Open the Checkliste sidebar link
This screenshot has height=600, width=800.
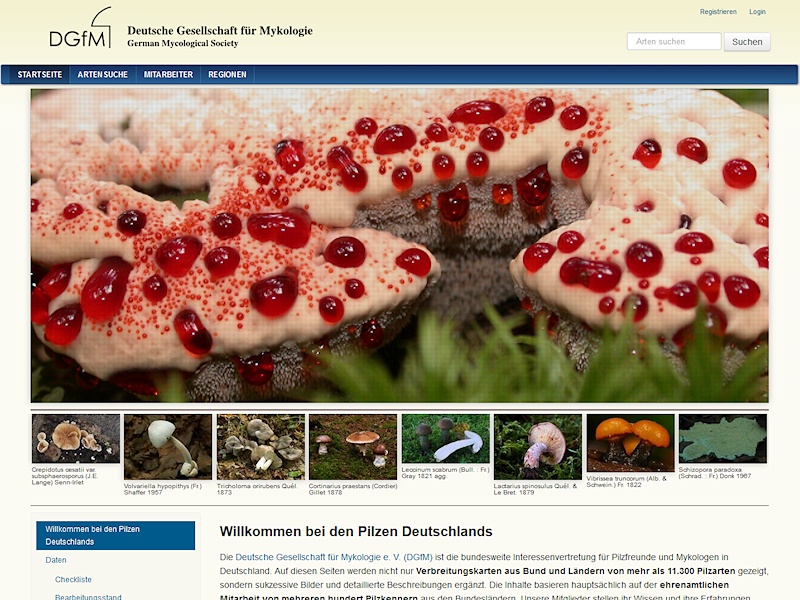tap(73, 579)
